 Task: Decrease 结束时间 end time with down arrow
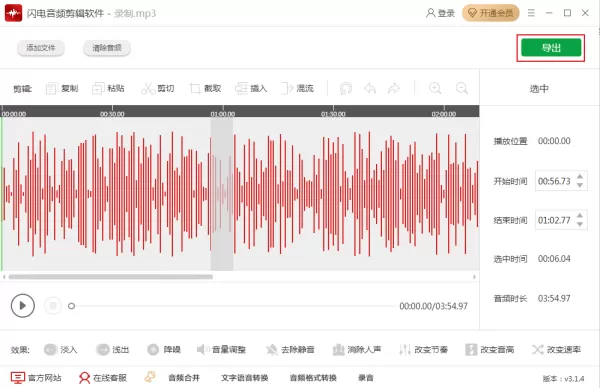coord(580,224)
